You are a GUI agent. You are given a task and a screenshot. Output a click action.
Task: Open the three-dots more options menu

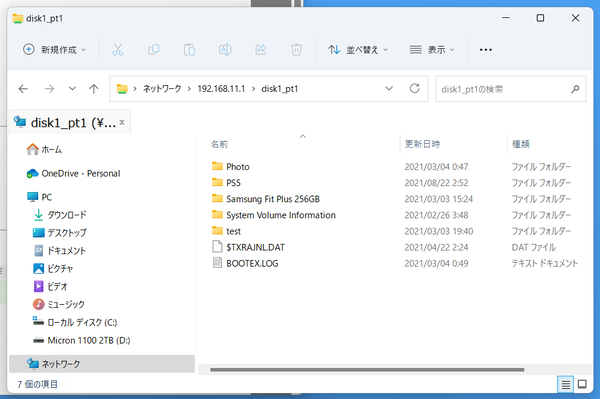(x=486, y=50)
